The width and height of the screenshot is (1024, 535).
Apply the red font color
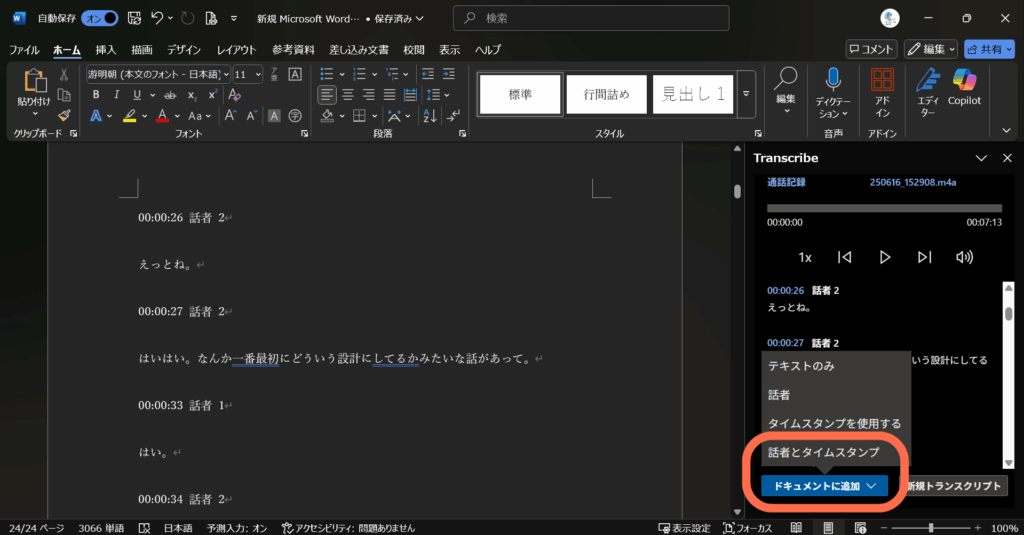point(163,116)
